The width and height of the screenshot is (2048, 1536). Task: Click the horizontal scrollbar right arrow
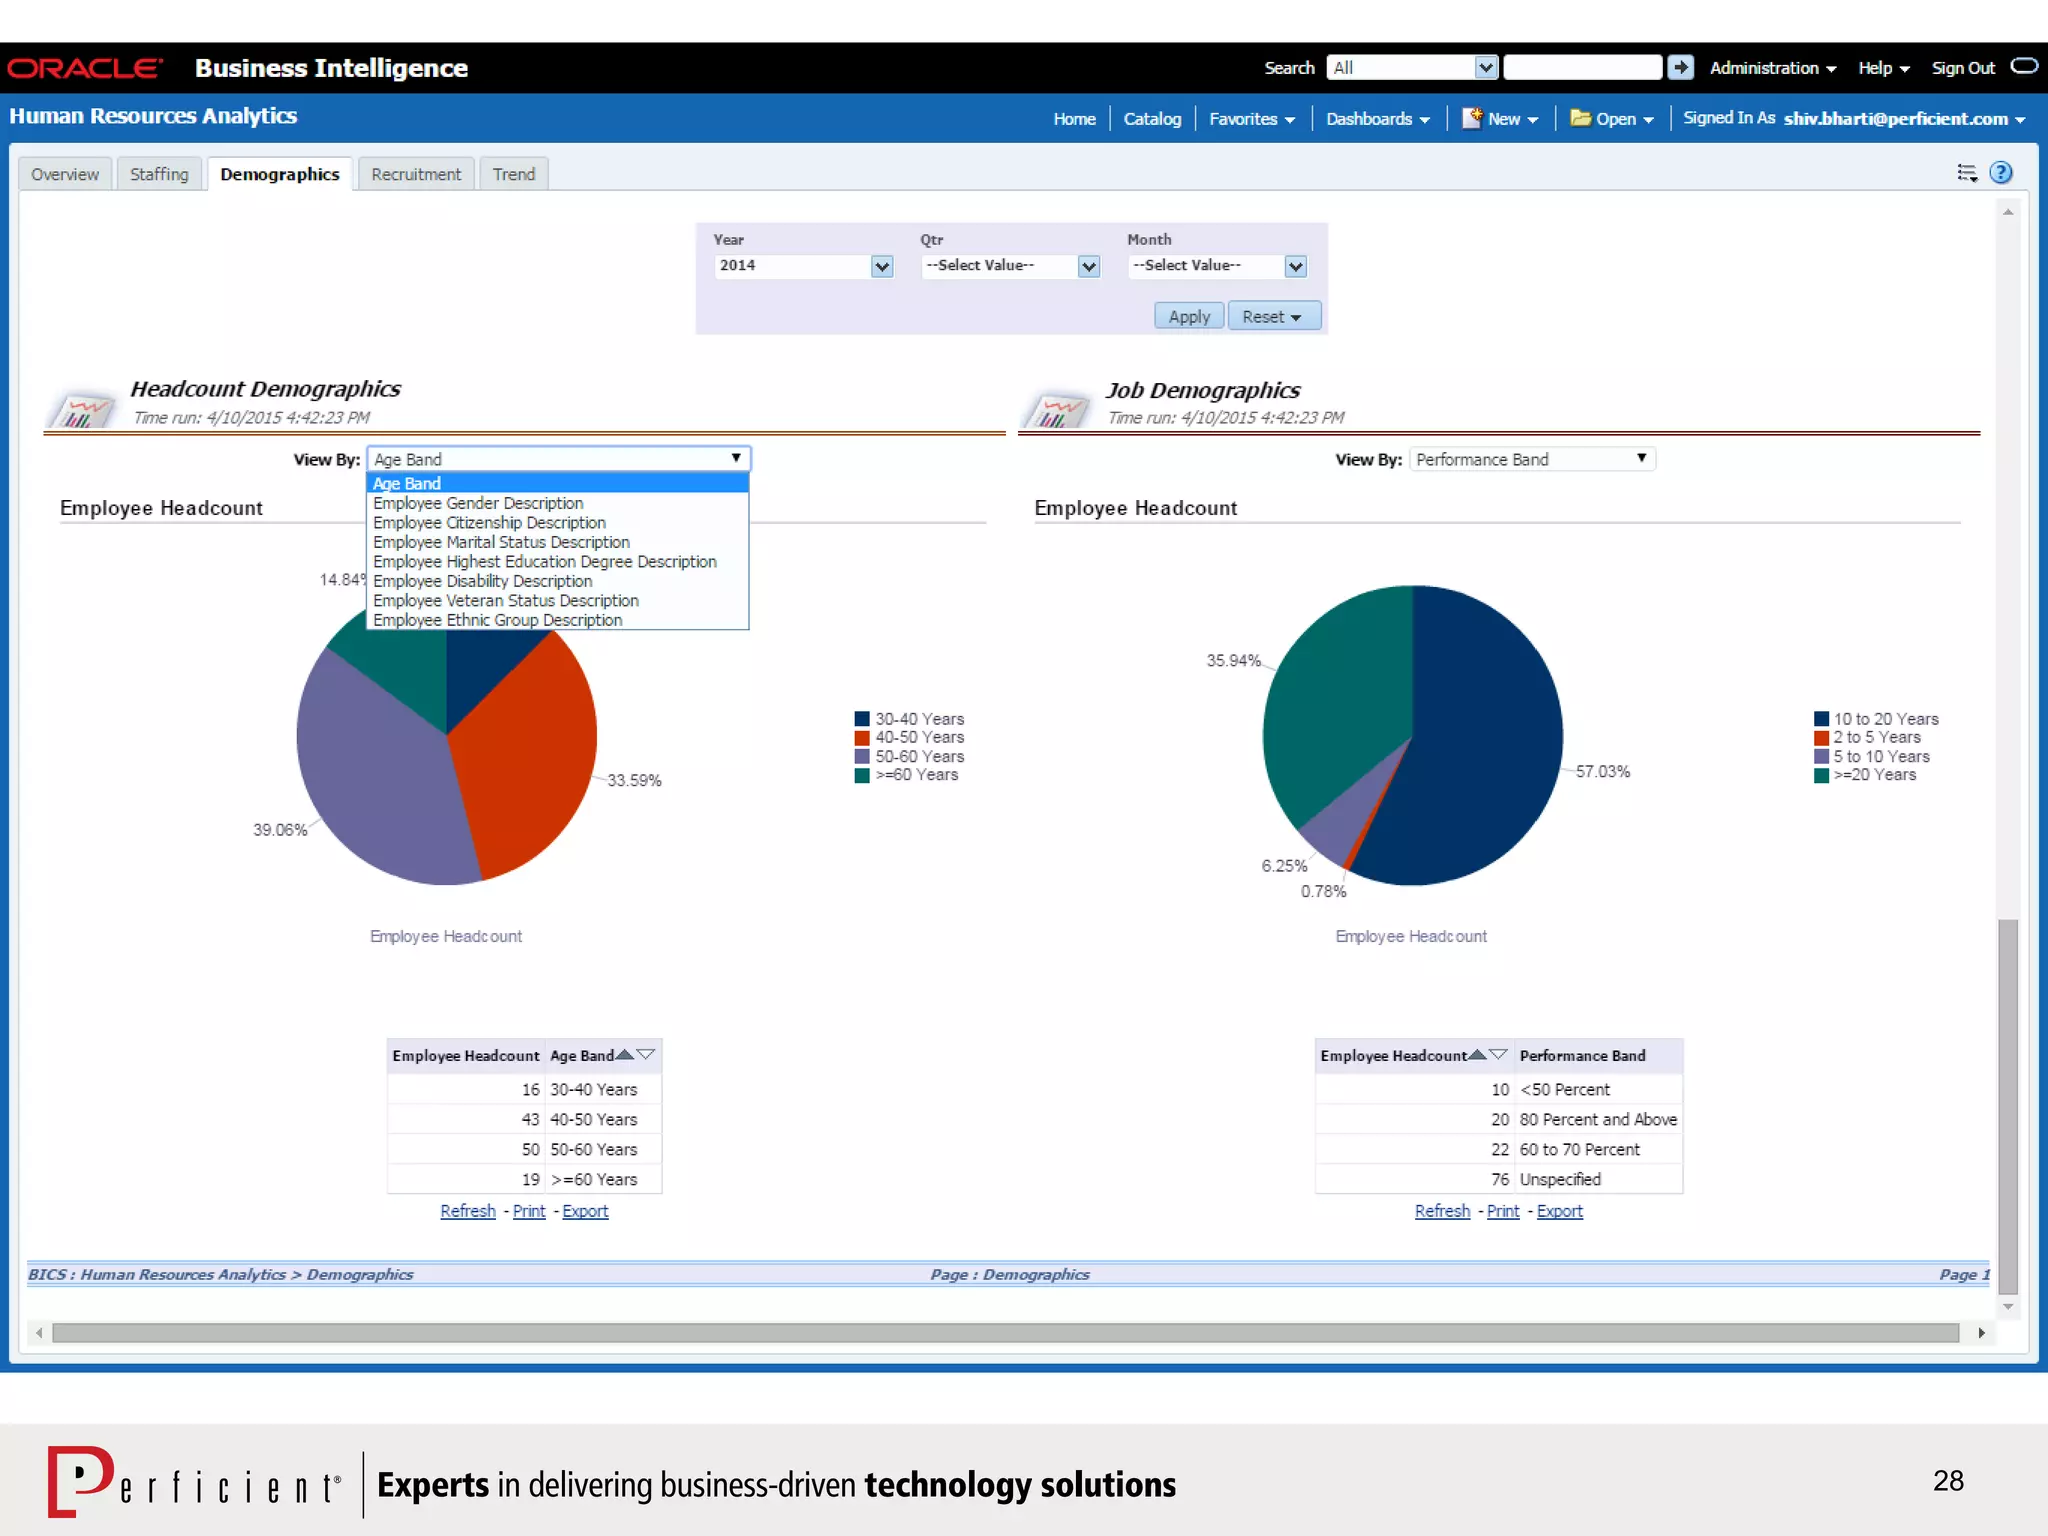[x=1981, y=1333]
